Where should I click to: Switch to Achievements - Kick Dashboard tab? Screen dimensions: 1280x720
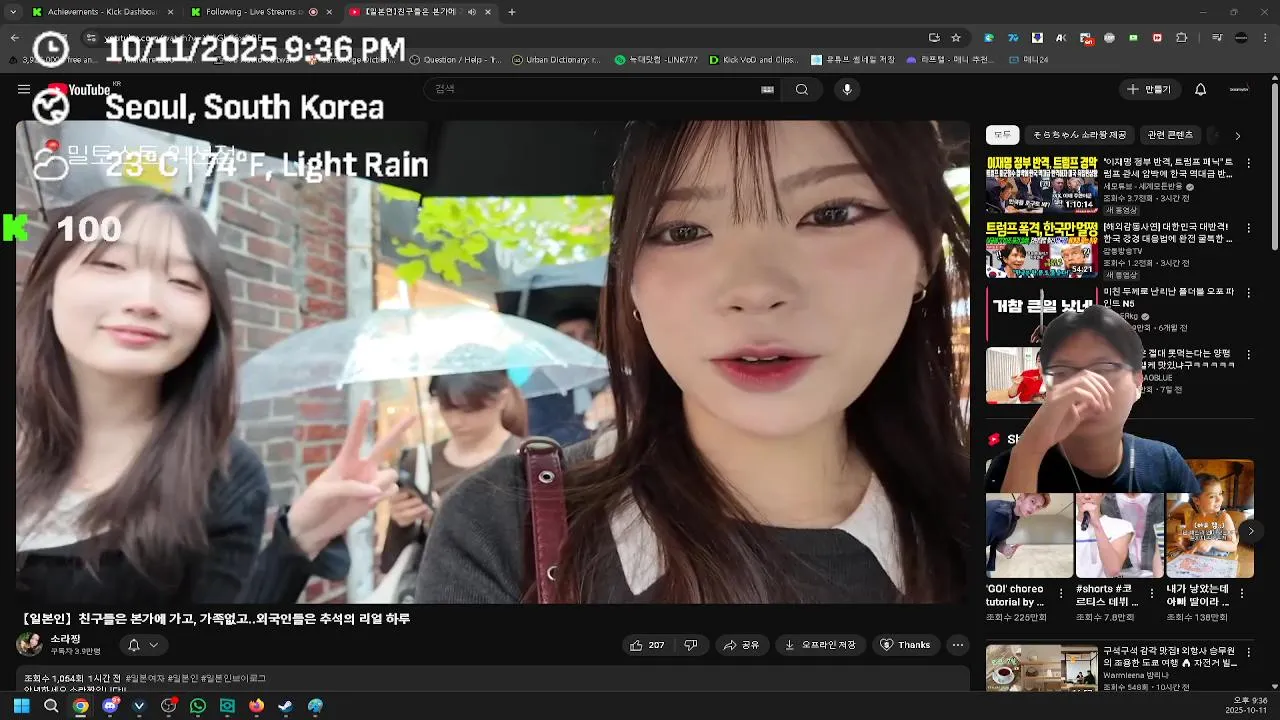pyautogui.click(x=103, y=12)
